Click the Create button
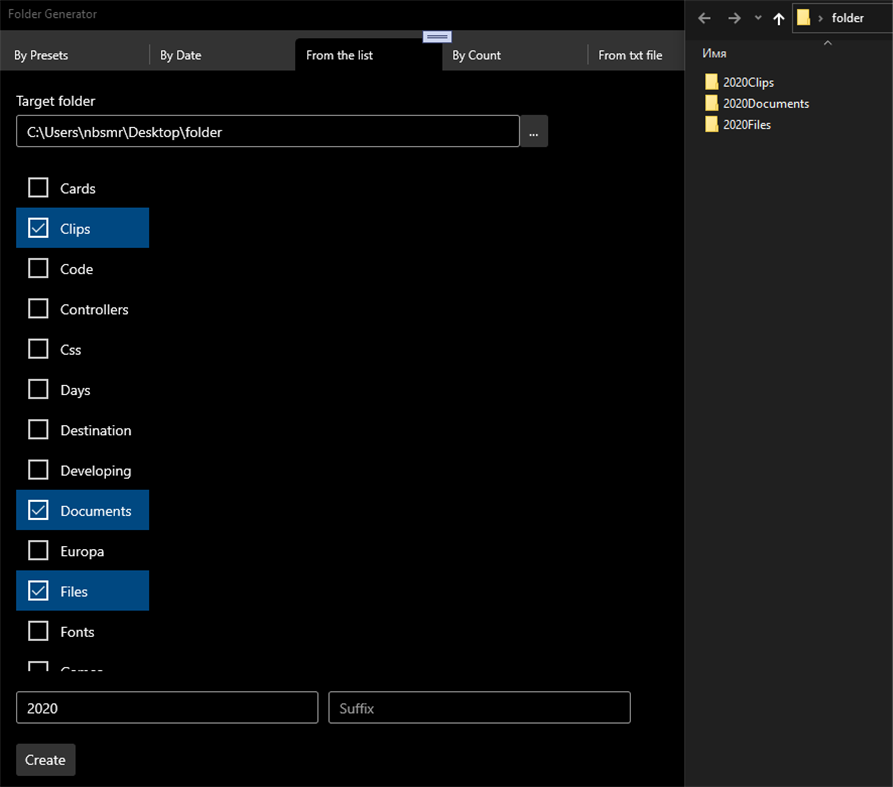Screen dimensions: 893x787 45,759
